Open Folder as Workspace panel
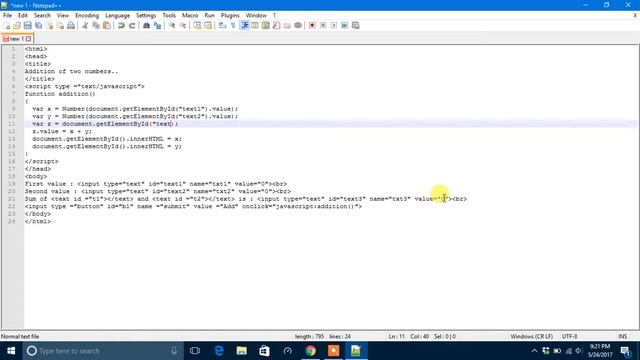This screenshot has height=360, width=640. (x=287, y=25)
